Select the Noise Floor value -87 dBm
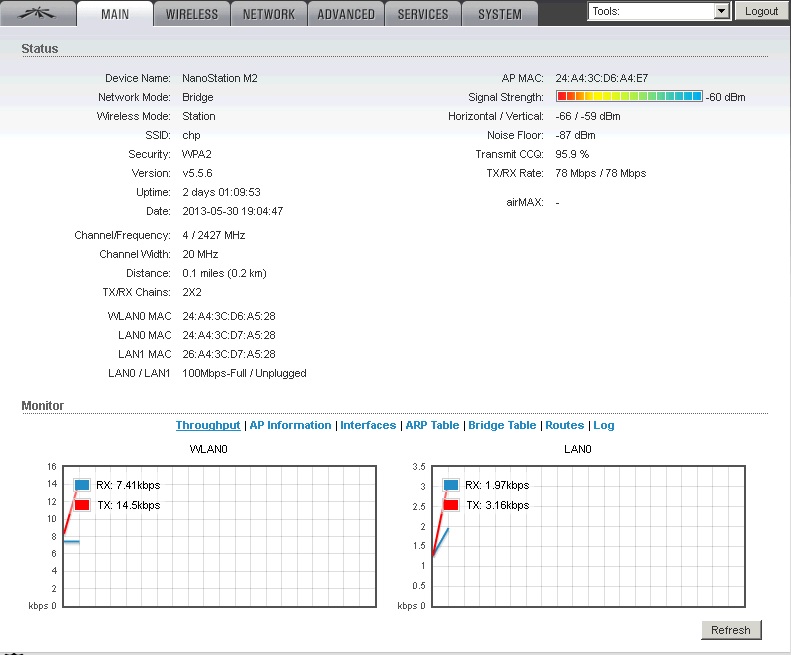Image resolution: width=791 pixels, height=655 pixels. [x=576, y=135]
